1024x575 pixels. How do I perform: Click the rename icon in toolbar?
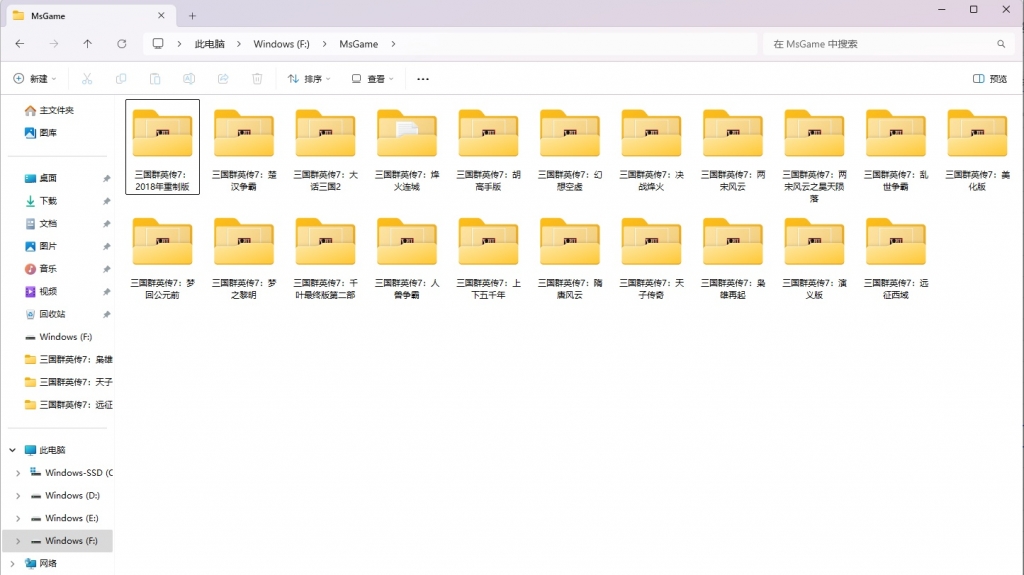click(189, 79)
